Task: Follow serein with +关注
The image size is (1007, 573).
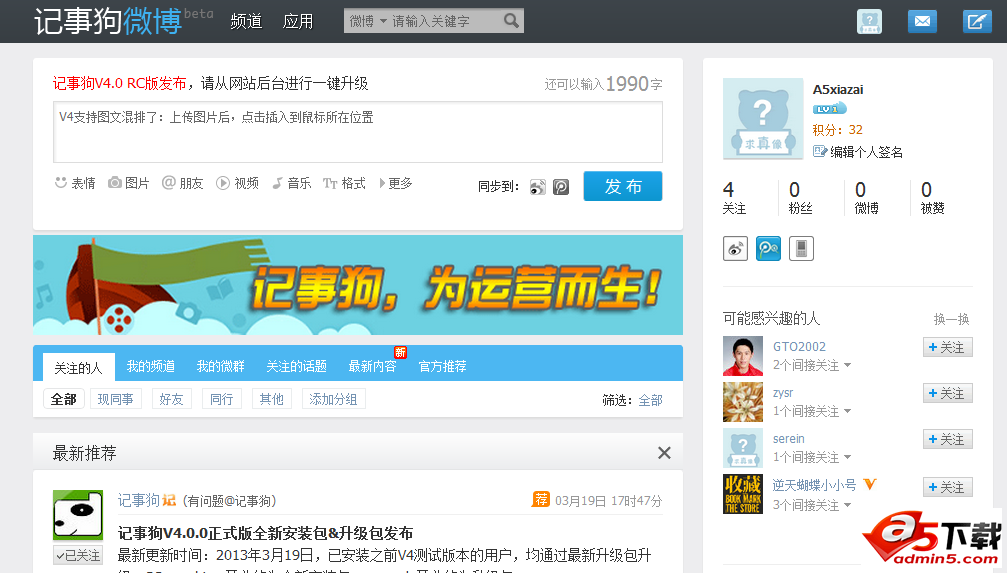Action: pyautogui.click(x=947, y=439)
